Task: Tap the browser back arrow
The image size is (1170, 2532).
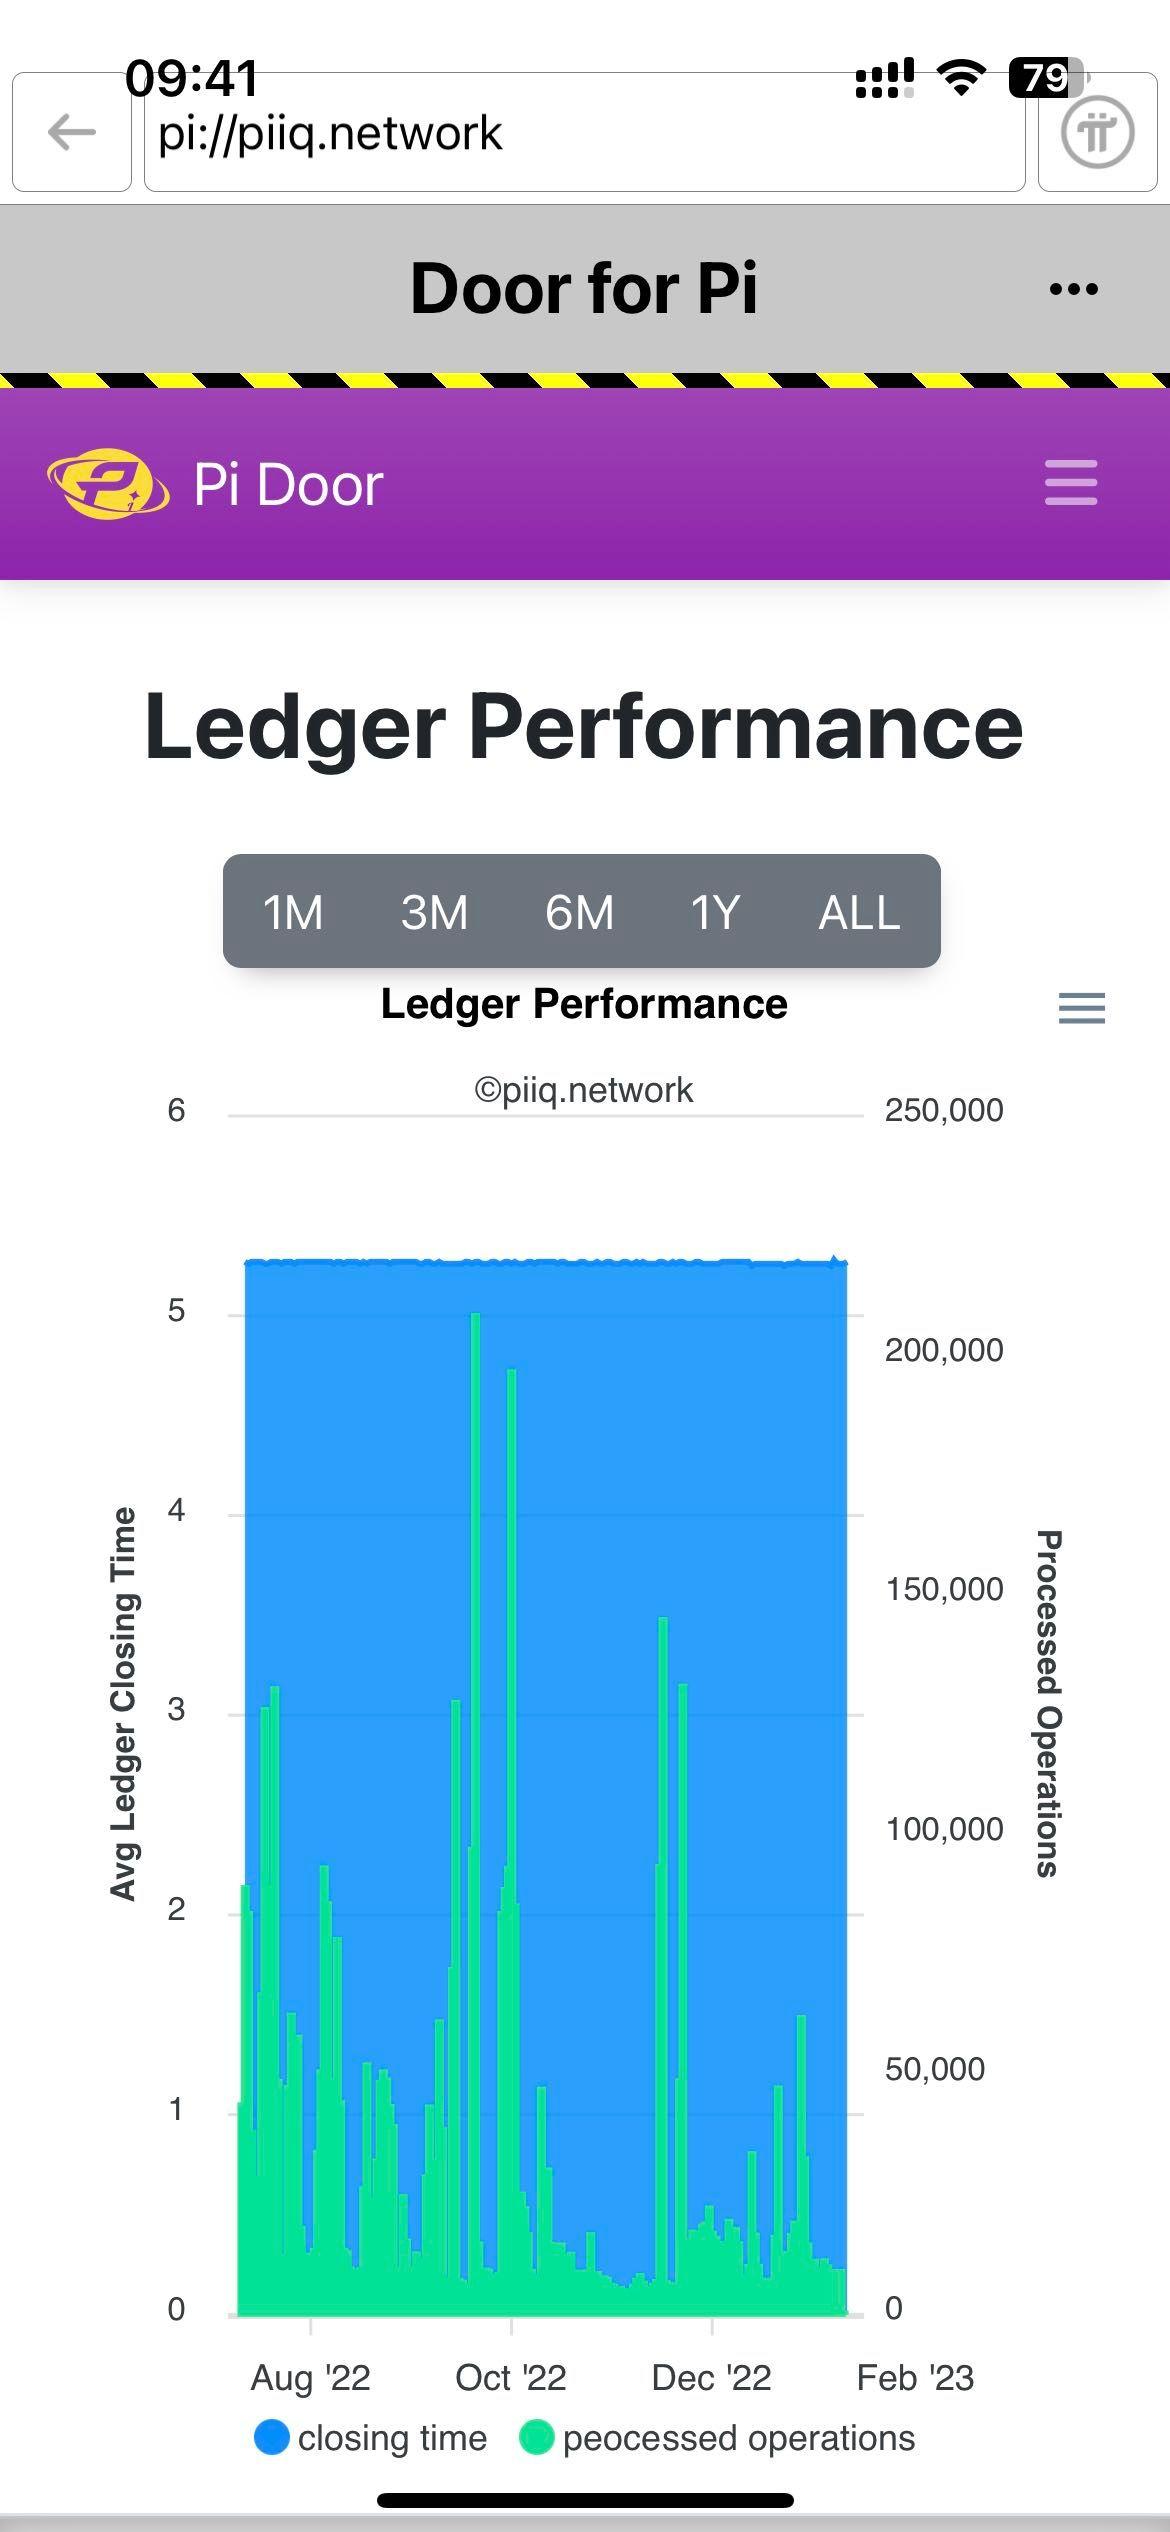Action: tap(72, 131)
